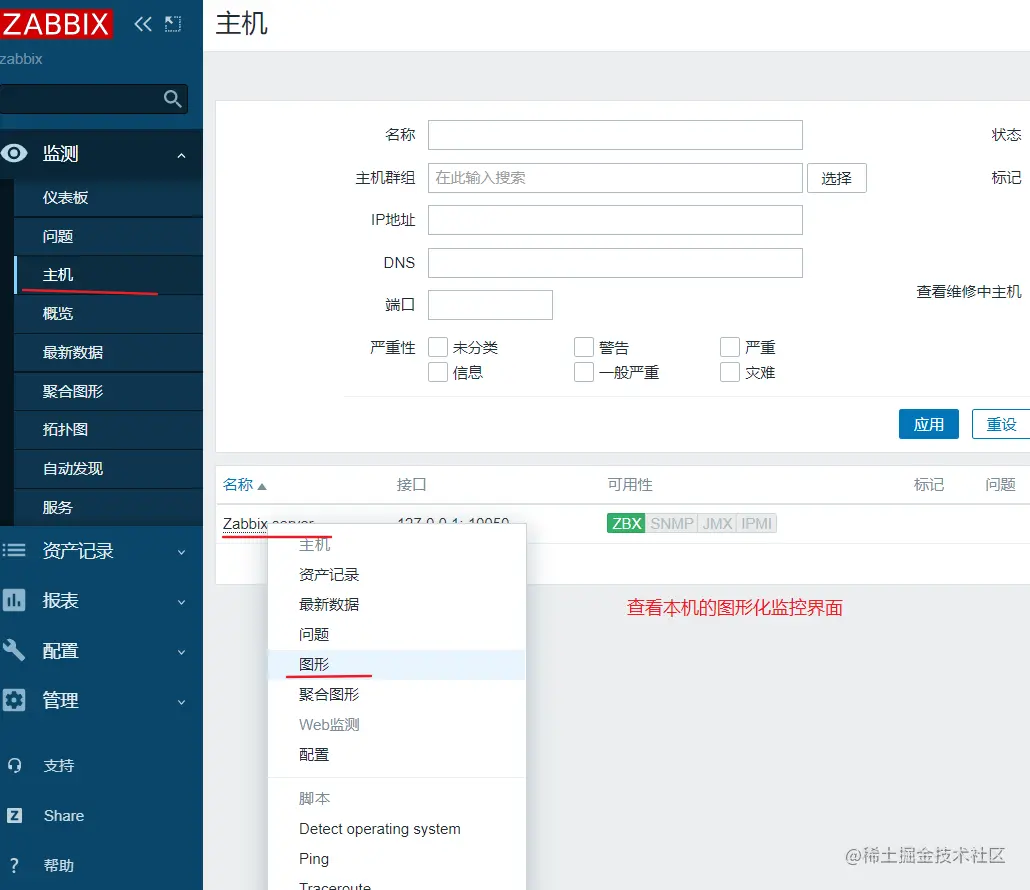Viewport: 1030px width, 890px height.
Task: Run Detect operating system script
Action: click(397, 829)
